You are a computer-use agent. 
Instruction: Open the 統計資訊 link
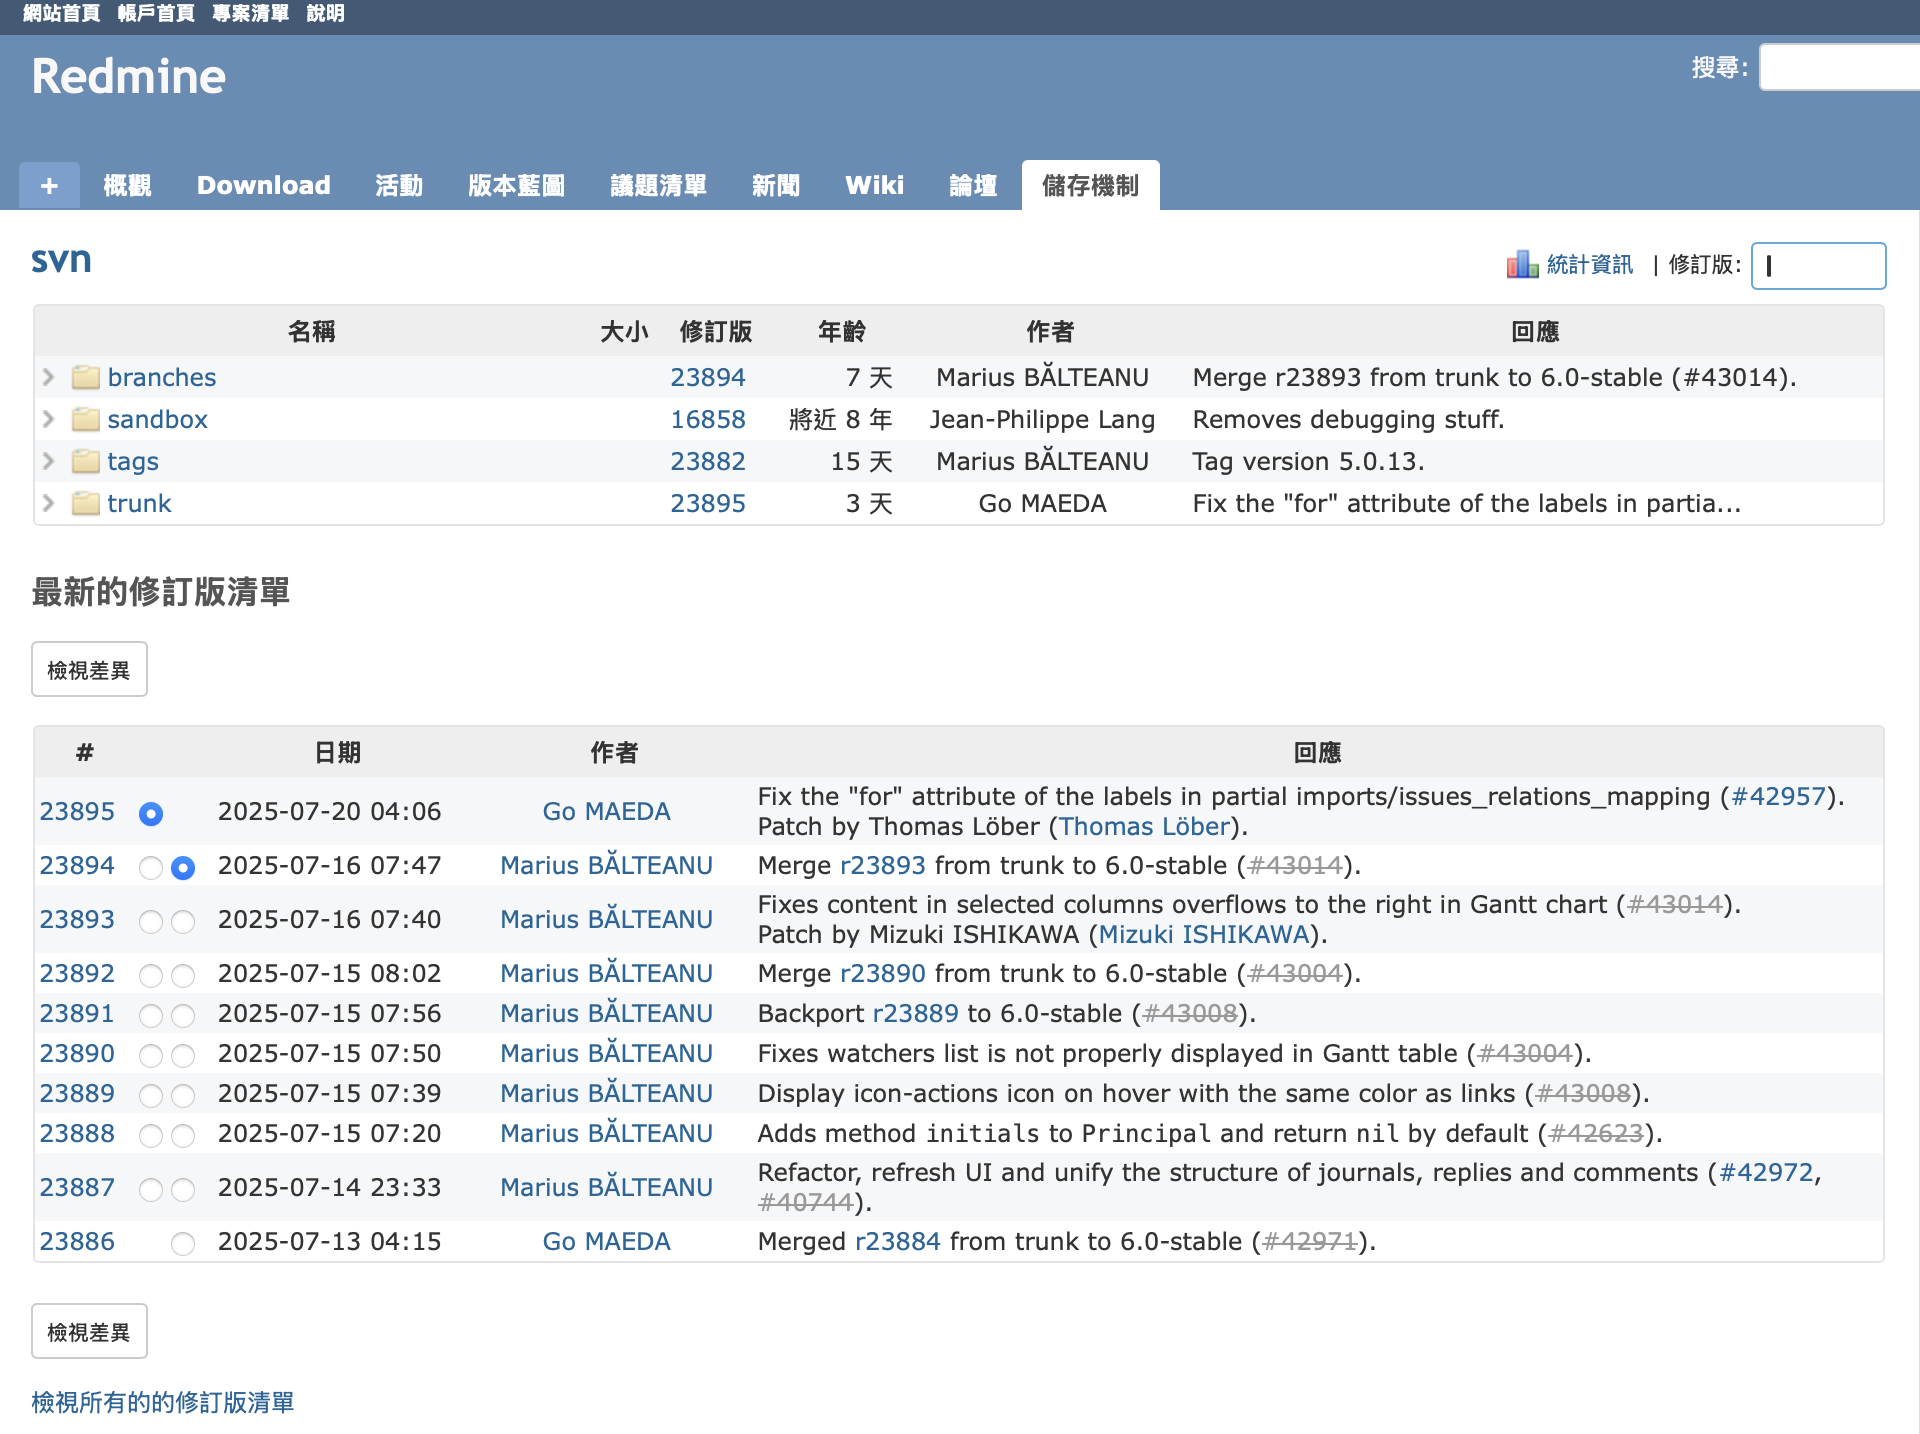click(1590, 264)
